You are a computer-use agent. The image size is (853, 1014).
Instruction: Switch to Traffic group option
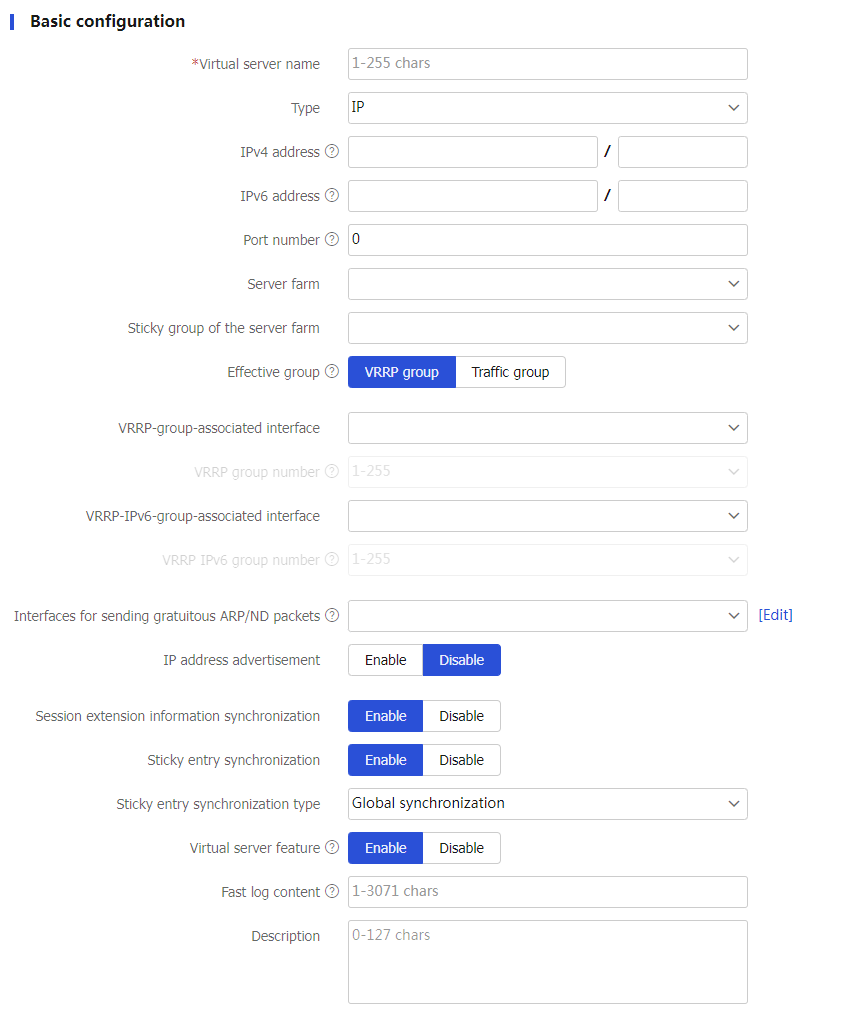[x=510, y=372]
